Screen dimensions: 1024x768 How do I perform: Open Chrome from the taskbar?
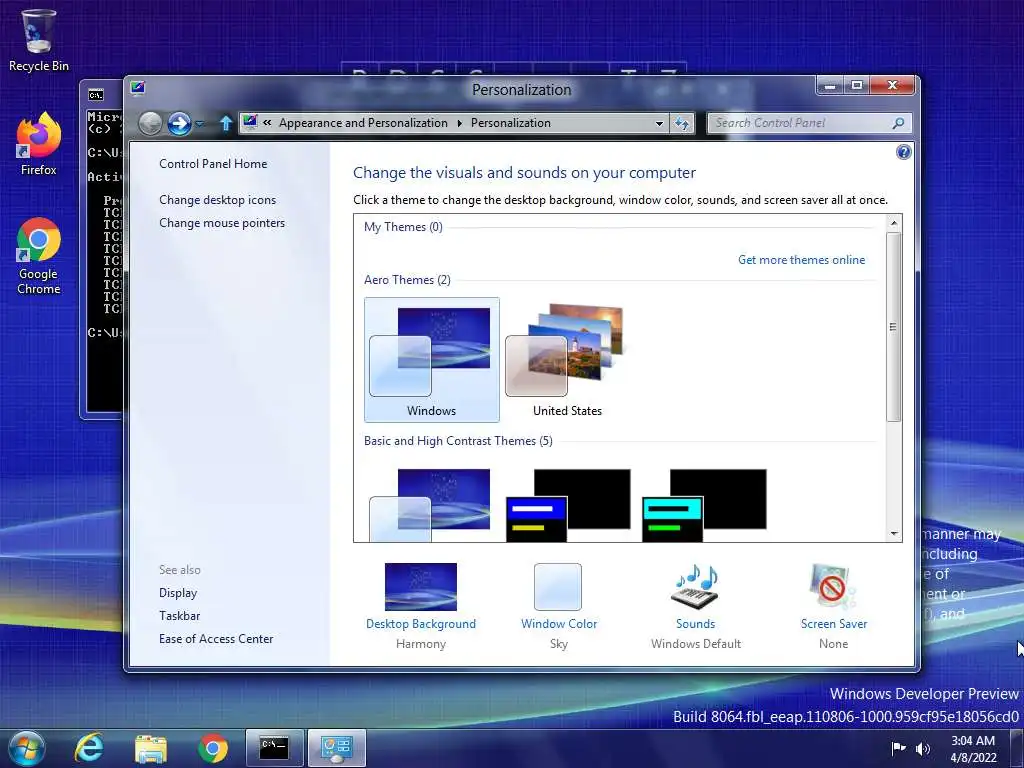click(213, 748)
